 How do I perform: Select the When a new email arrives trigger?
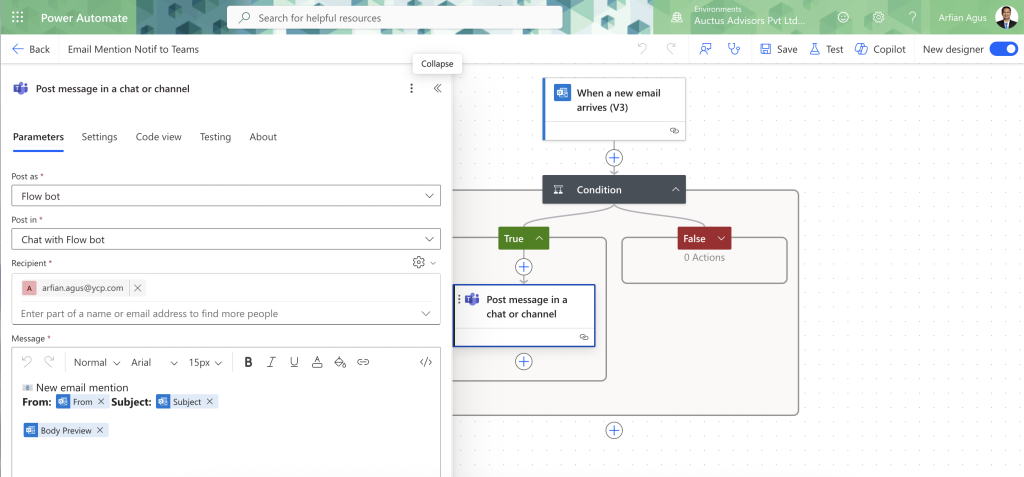tap(614, 109)
